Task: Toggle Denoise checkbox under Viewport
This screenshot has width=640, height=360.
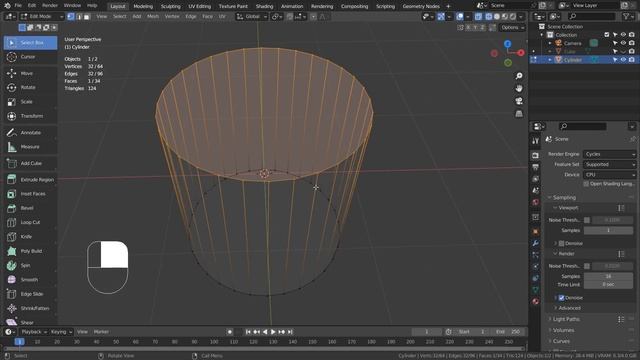Action: coord(561,243)
